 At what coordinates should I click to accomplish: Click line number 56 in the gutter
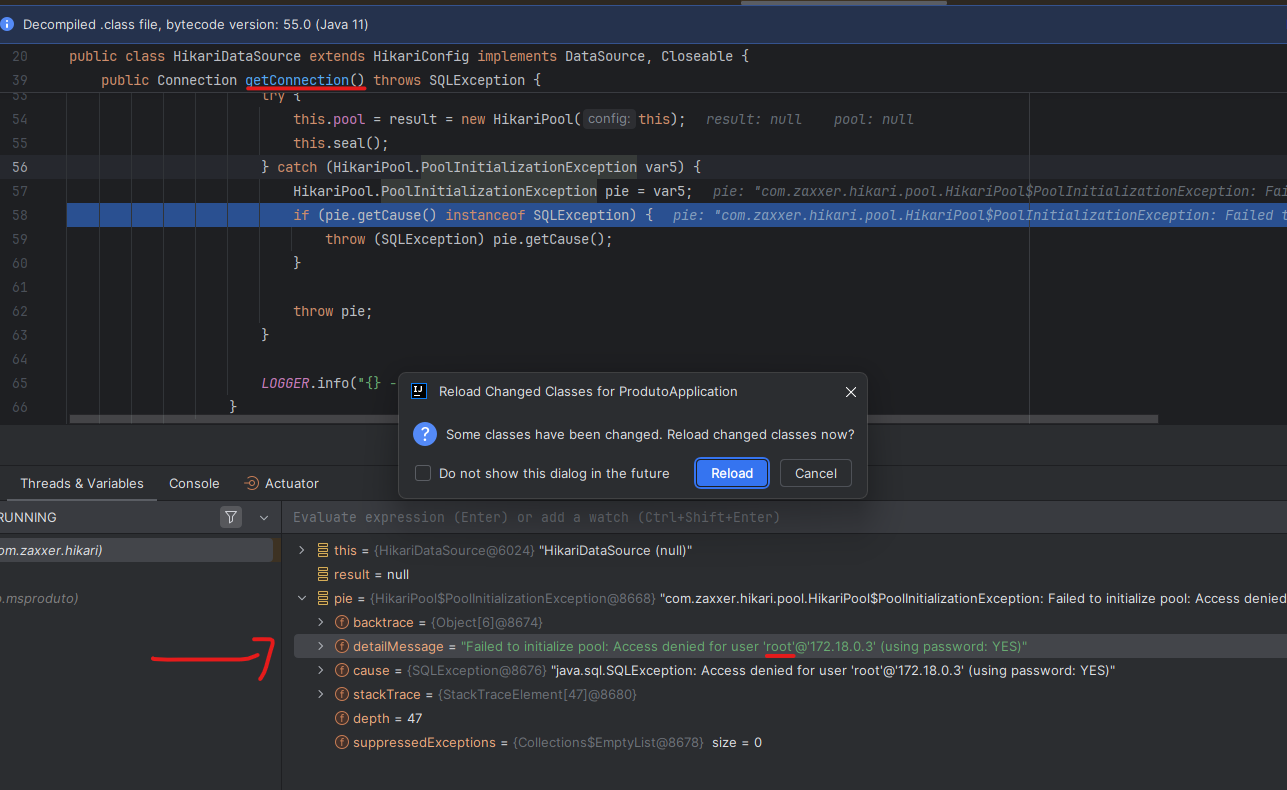click(20, 167)
